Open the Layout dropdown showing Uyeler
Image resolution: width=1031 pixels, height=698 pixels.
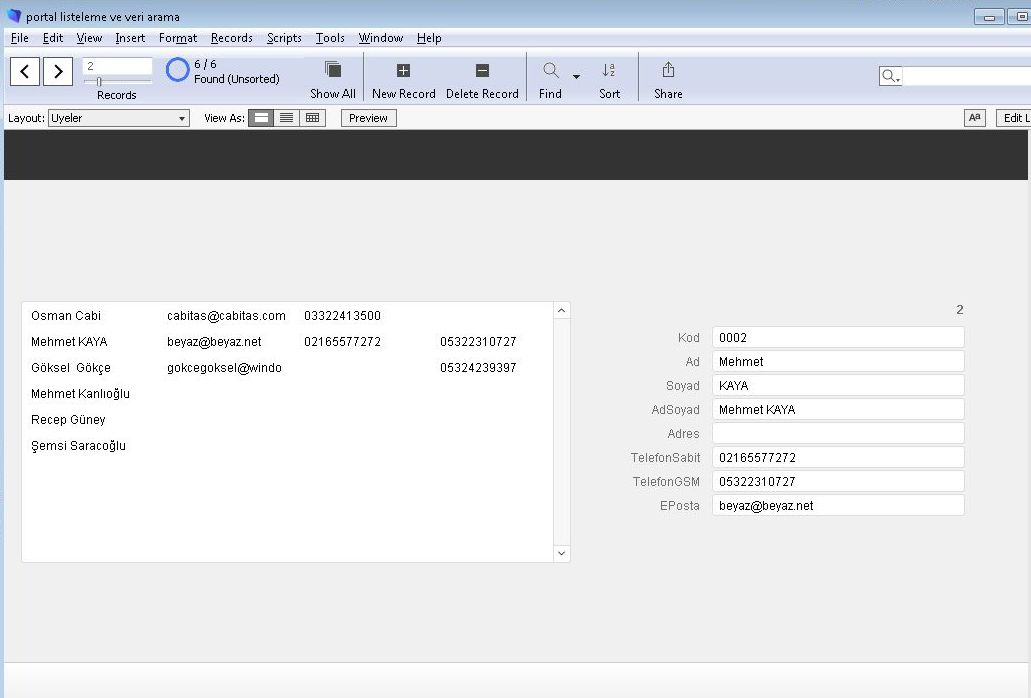click(119, 118)
